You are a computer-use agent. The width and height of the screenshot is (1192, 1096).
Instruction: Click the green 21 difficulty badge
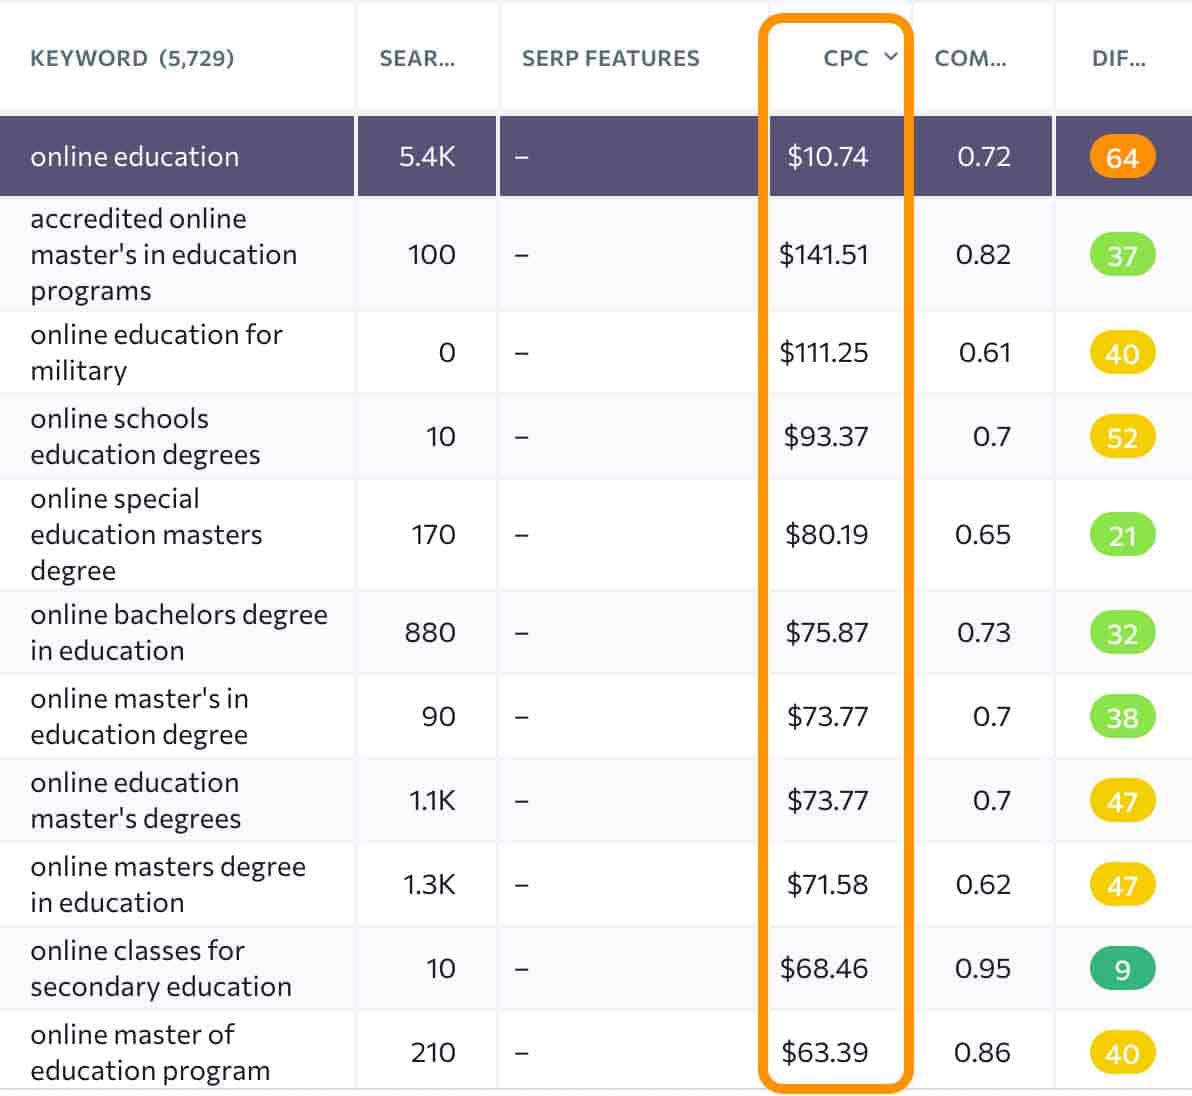(x=1123, y=534)
